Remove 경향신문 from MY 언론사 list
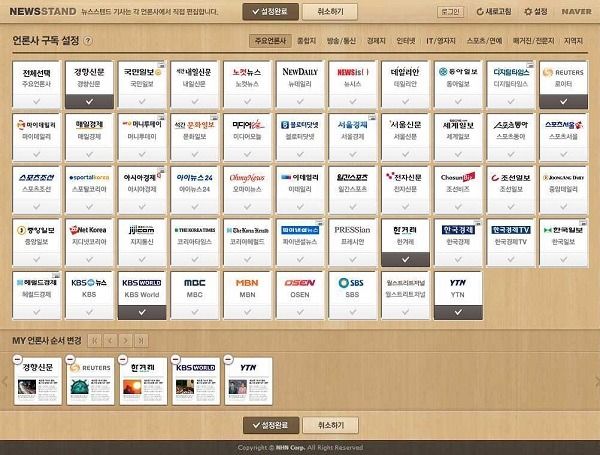600x455 pixels. (17, 359)
